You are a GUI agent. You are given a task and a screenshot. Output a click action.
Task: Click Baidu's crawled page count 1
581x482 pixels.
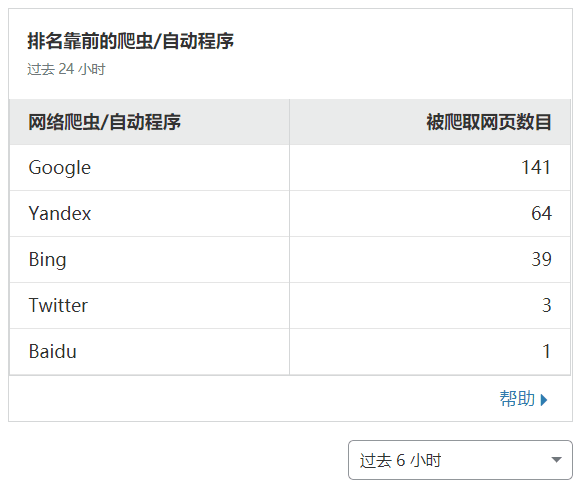click(547, 351)
